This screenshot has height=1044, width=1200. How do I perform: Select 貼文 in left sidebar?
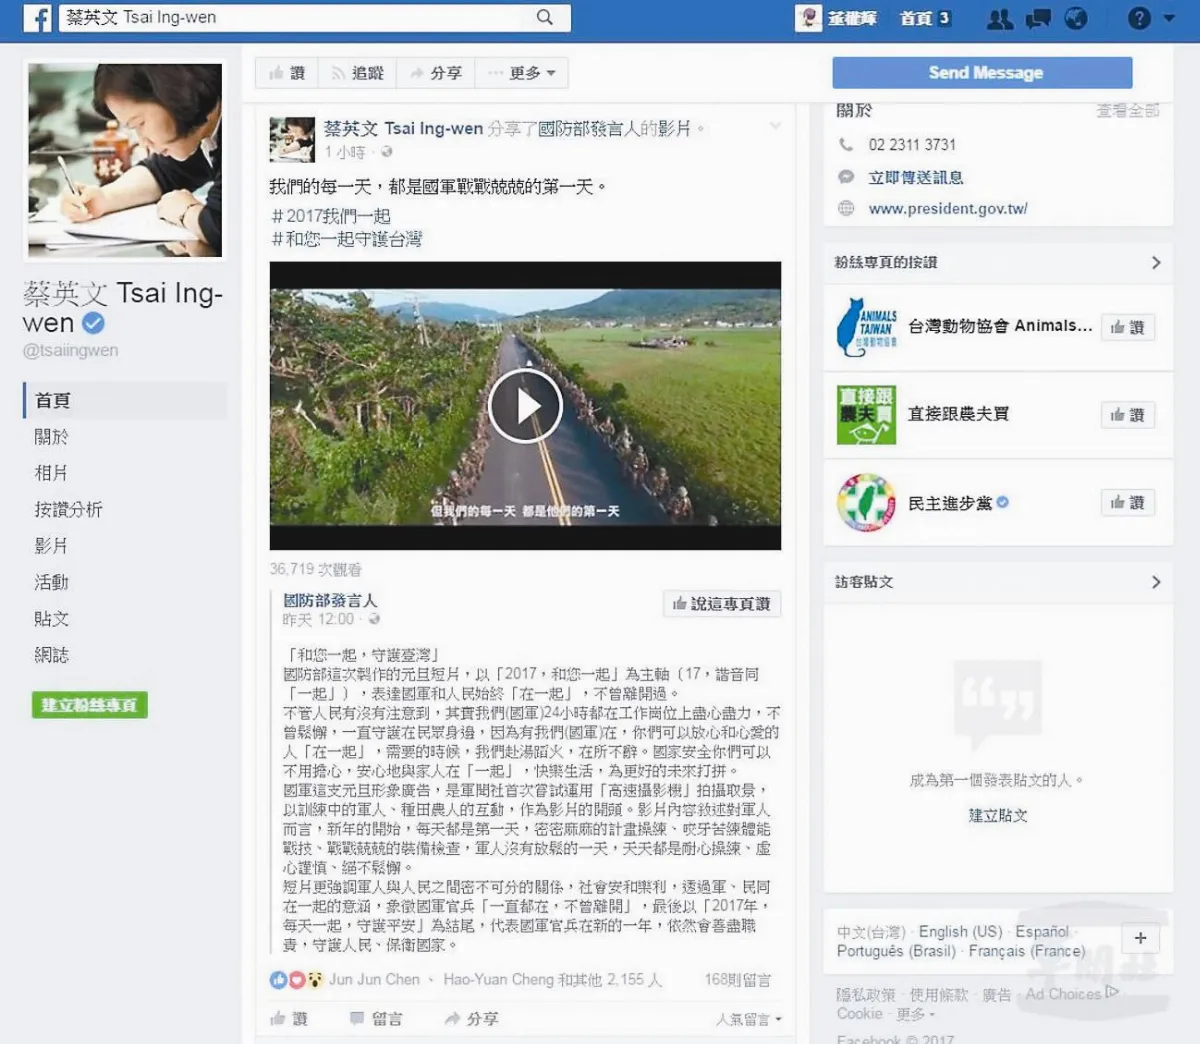52,619
